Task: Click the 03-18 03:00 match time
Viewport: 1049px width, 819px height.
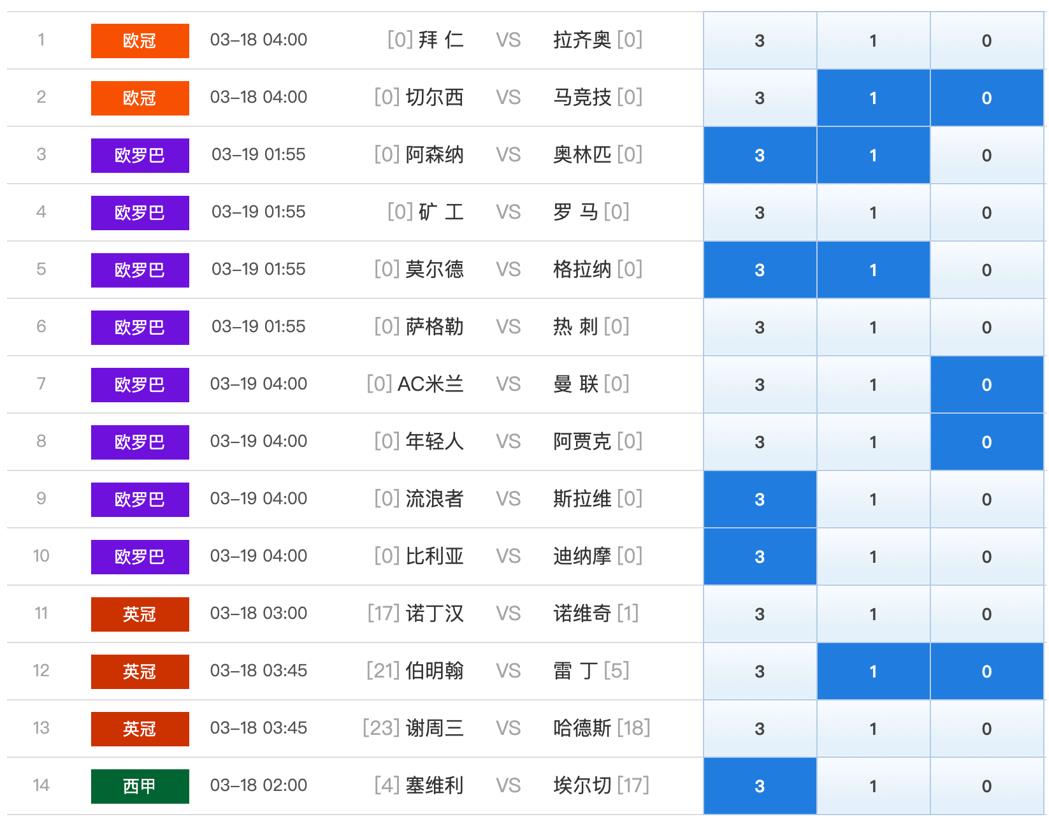Action: [x=258, y=614]
